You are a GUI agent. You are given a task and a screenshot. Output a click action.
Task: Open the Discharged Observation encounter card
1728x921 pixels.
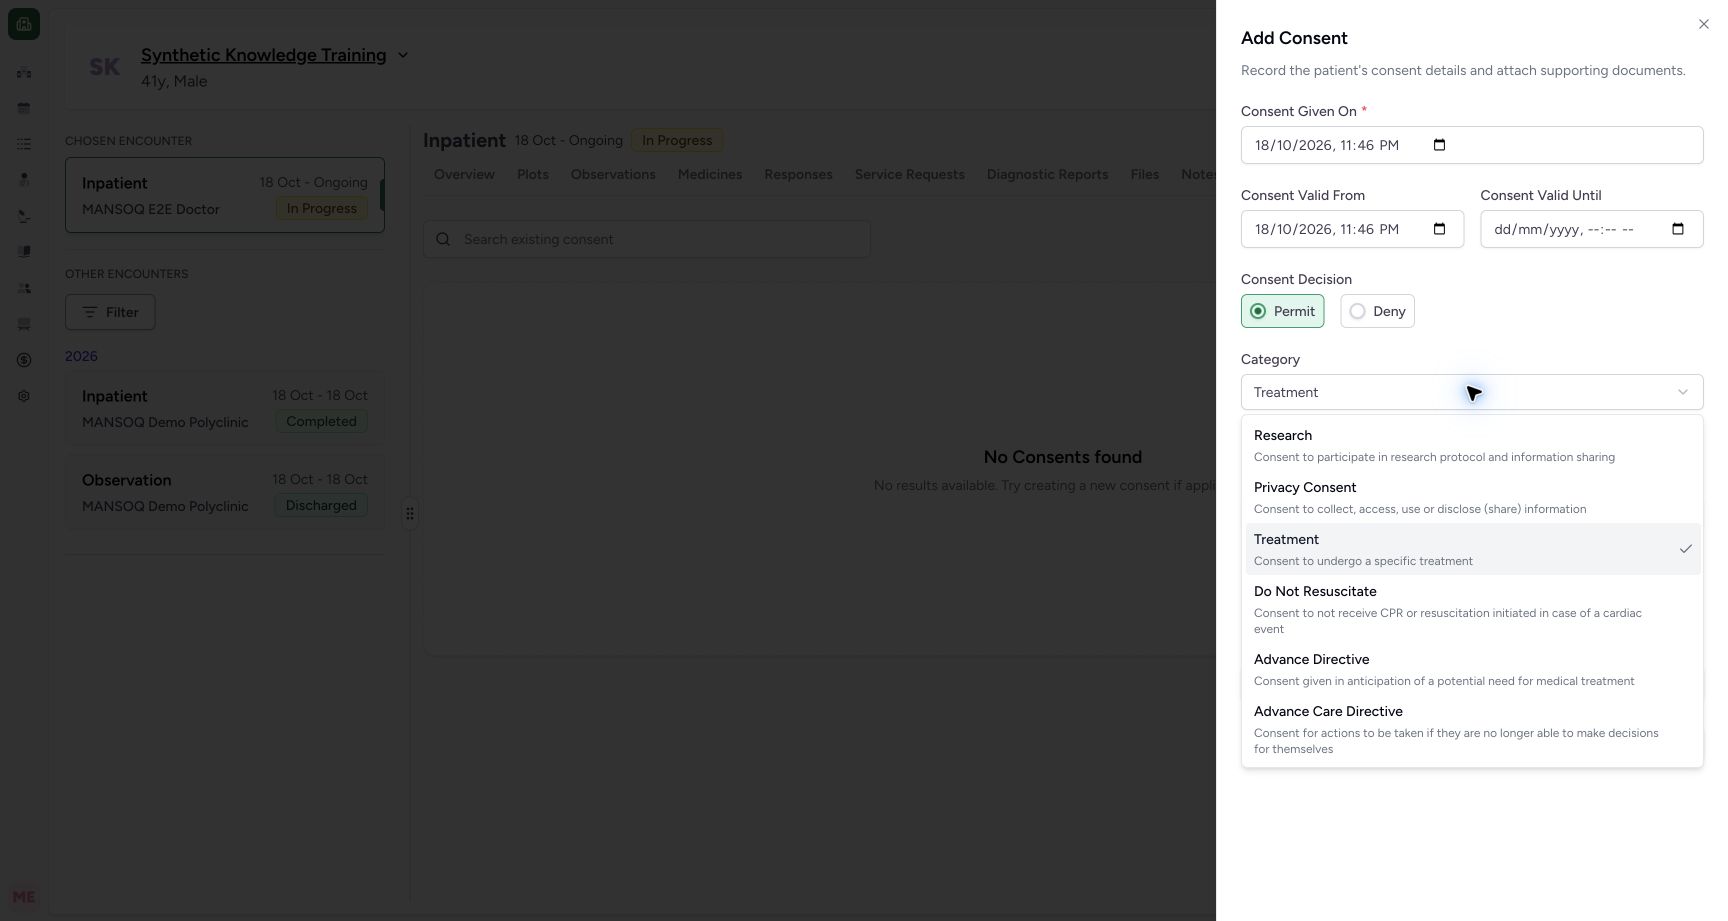pos(225,492)
